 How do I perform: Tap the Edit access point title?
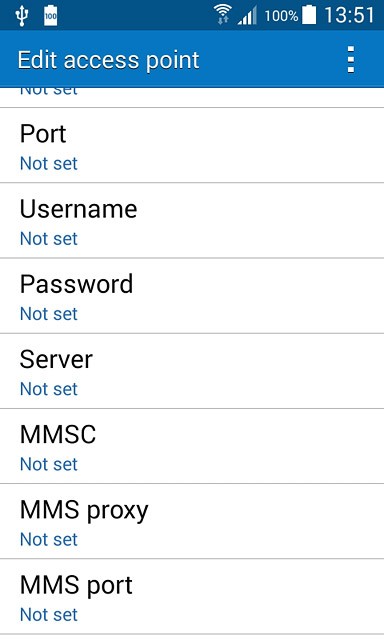(x=109, y=60)
